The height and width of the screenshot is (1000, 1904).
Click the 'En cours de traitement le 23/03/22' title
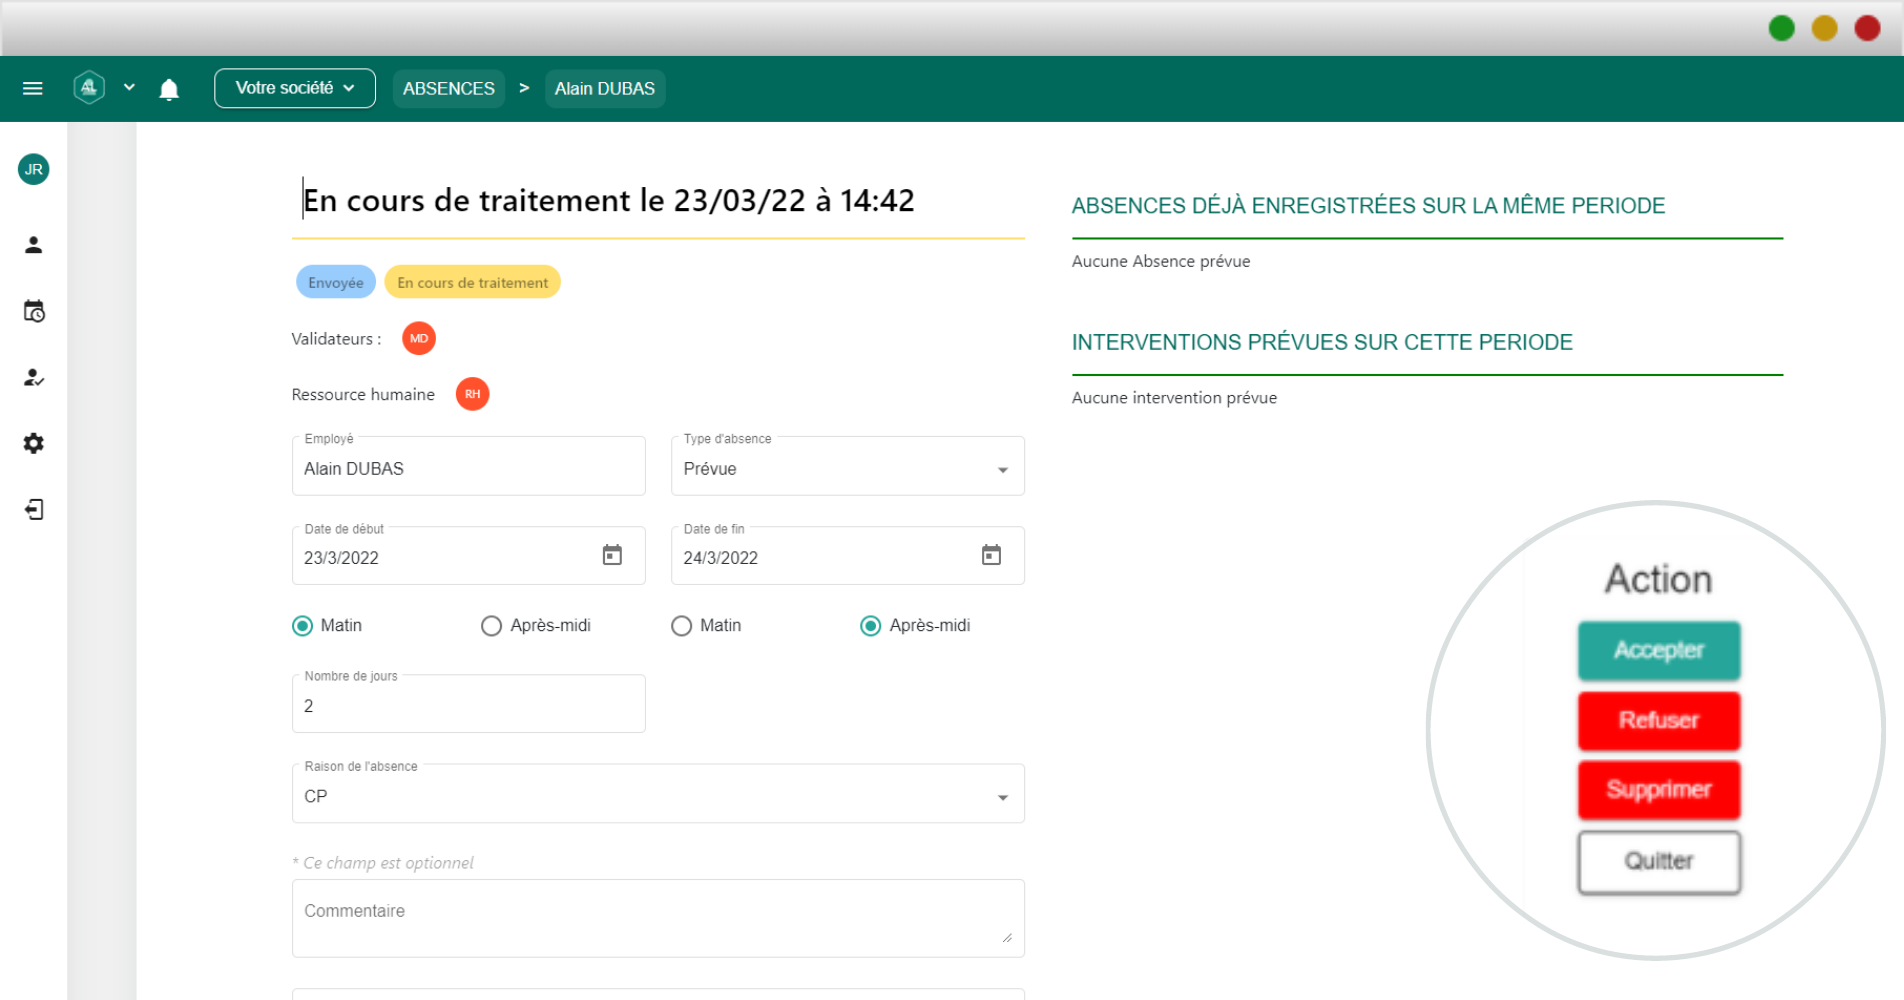[608, 201]
